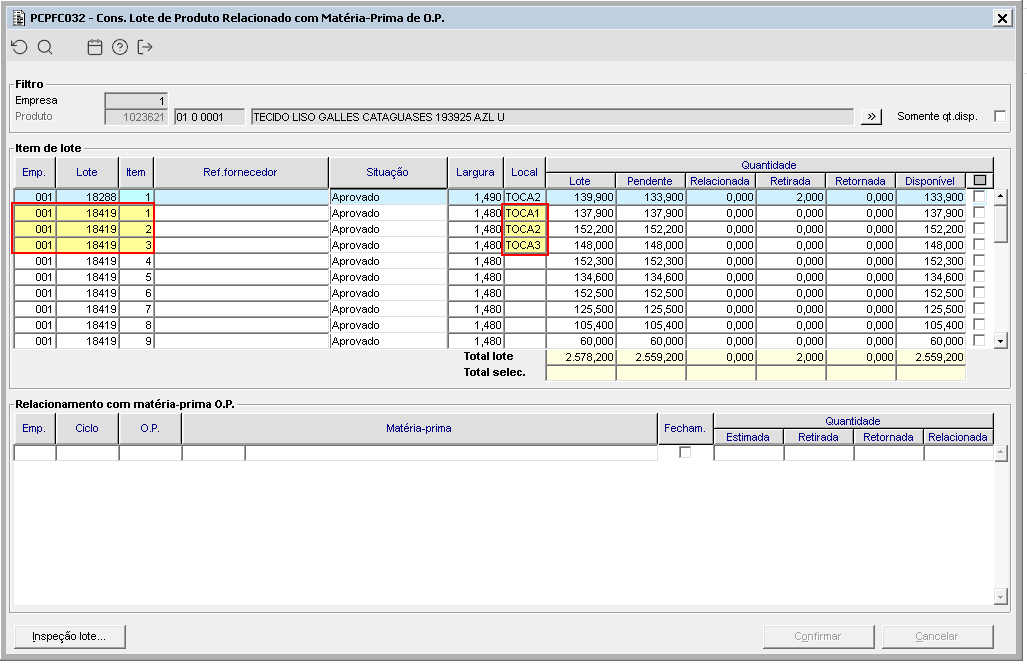Screen dimensions: 1027x664
Task: Click the Relacionada header in lot grid
Action: tap(720, 181)
